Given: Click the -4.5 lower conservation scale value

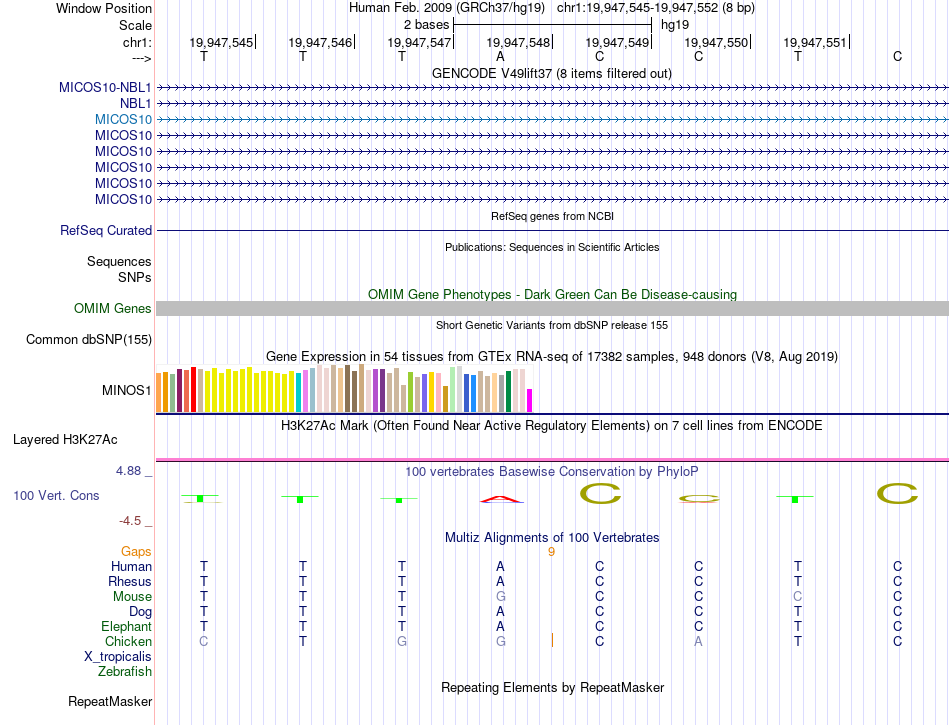Looking at the screenshot, I should coord(130,521).
